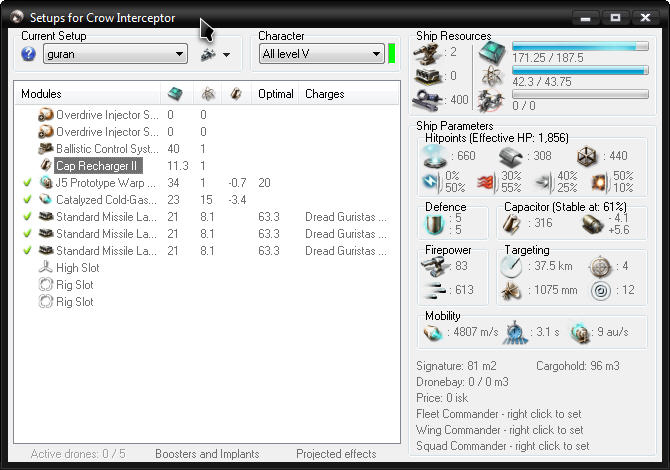670x470 pixels.
Task: Click the powergrid resource icon
Action: click(492, 76)
